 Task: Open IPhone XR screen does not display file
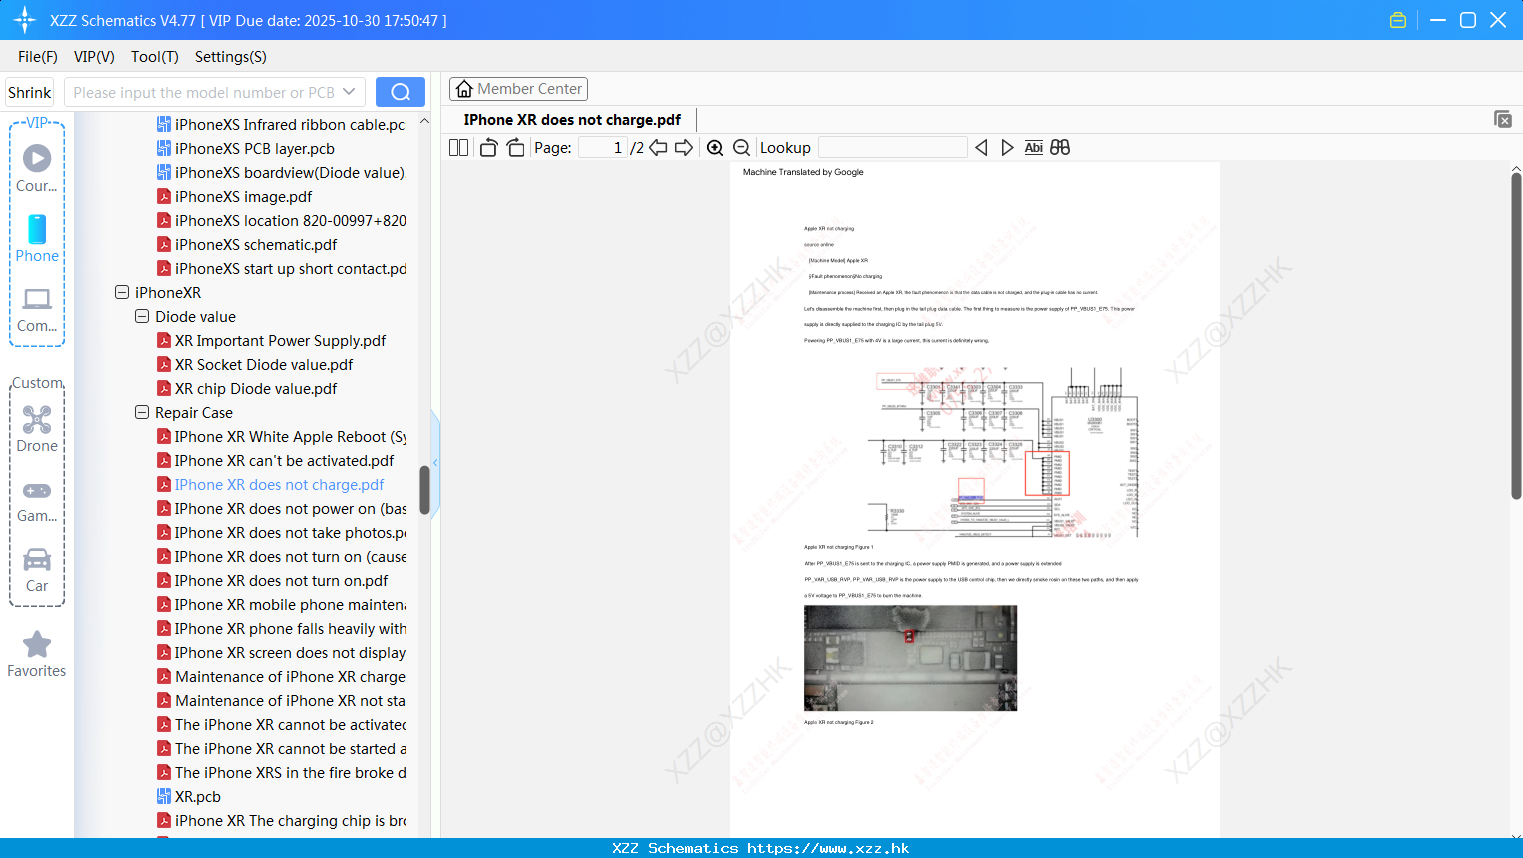tap(281, 652)
